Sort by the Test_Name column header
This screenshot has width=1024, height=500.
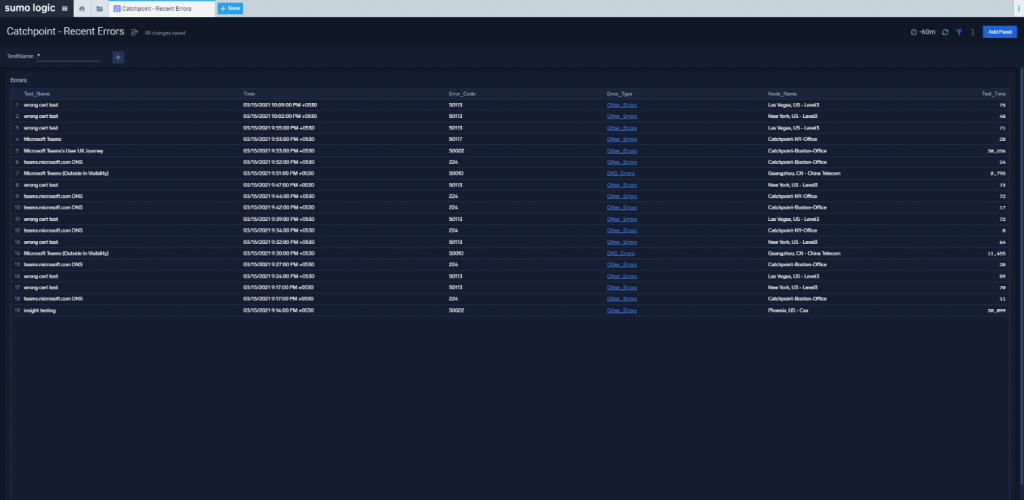coord(37,94)
